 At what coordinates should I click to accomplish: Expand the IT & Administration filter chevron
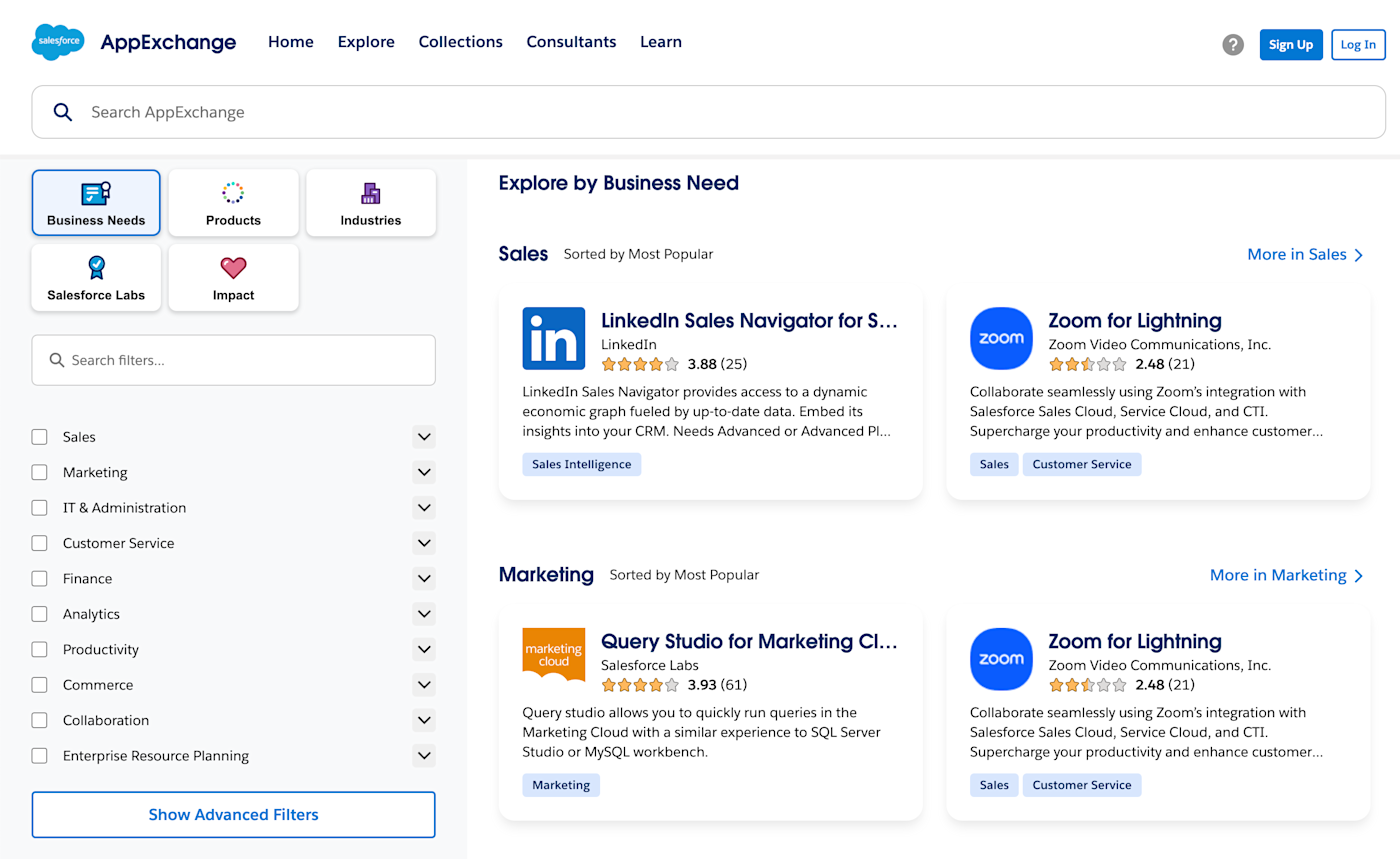pyautogui.click(x=424, y=508)
